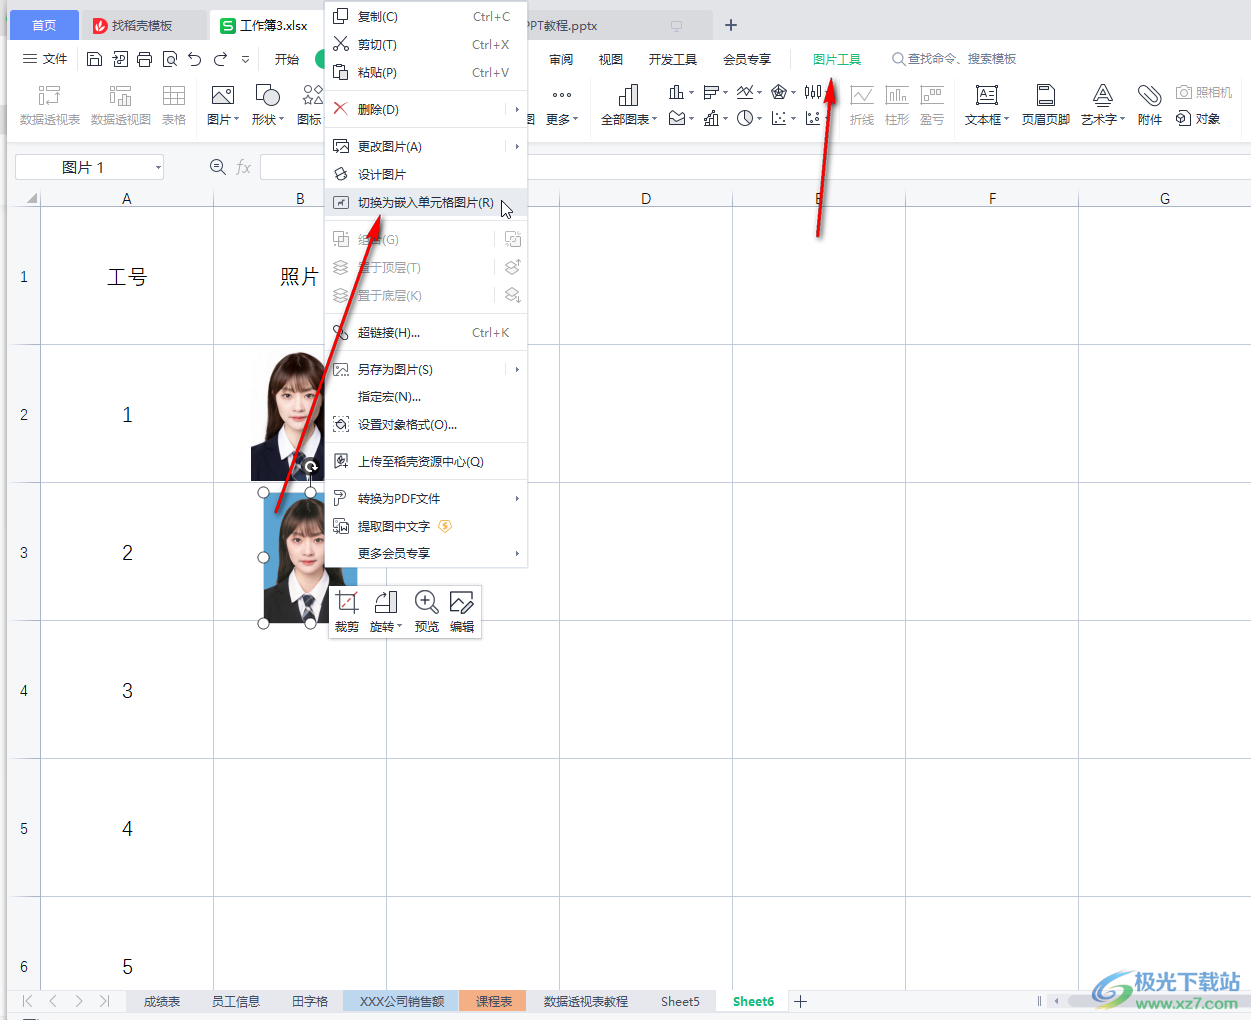Viewport: 1251px width, 1020px height.
Task: Expand the 更多会员专享 submenu
Action: tap(517, 553)
